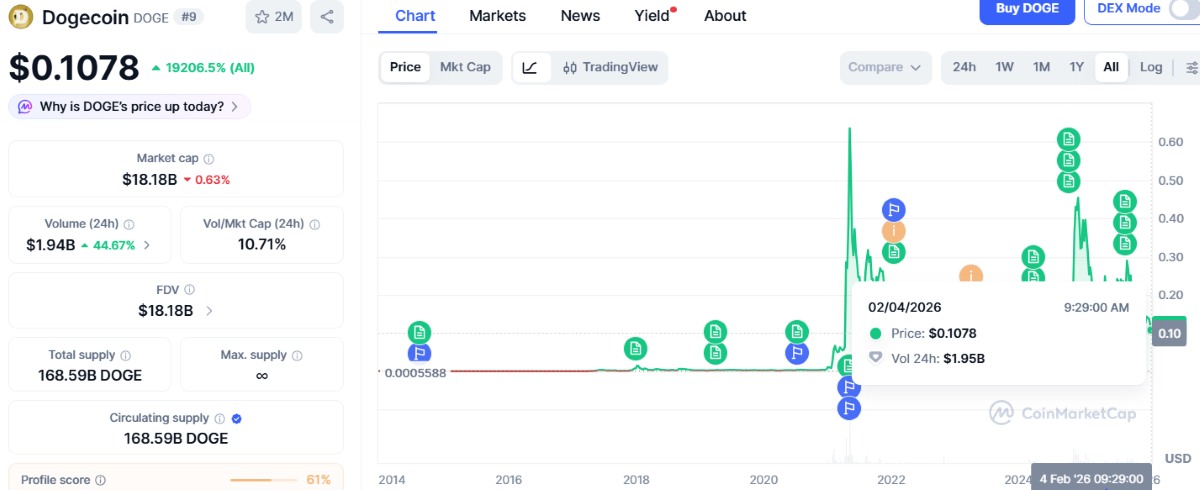Click the 19206.5% (All) change text
Viewport: 1200px width, 490px height.
(x=212, y=68)
